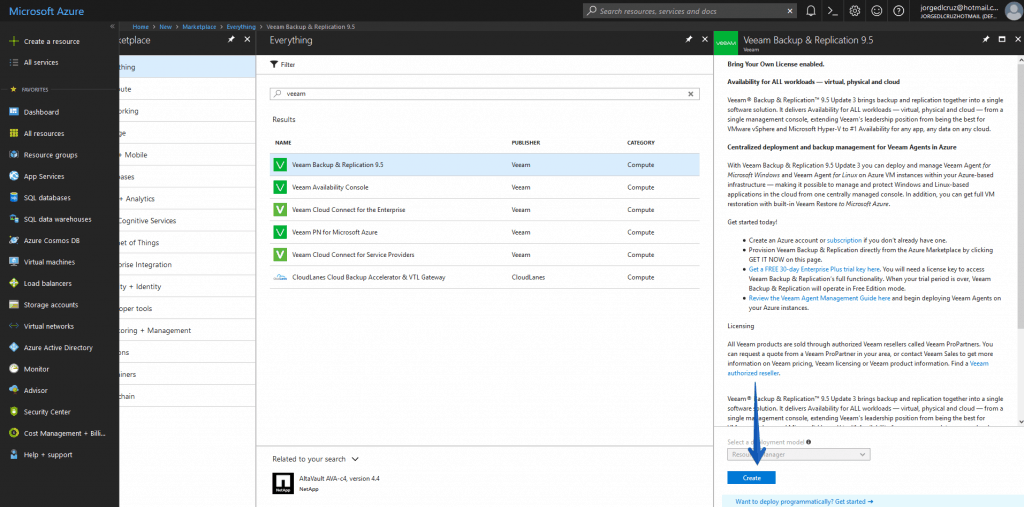Viewport: 1024px width, 507px height.
Task: Go to Marketplace in the breadcrumb
Action: [199, 27]
